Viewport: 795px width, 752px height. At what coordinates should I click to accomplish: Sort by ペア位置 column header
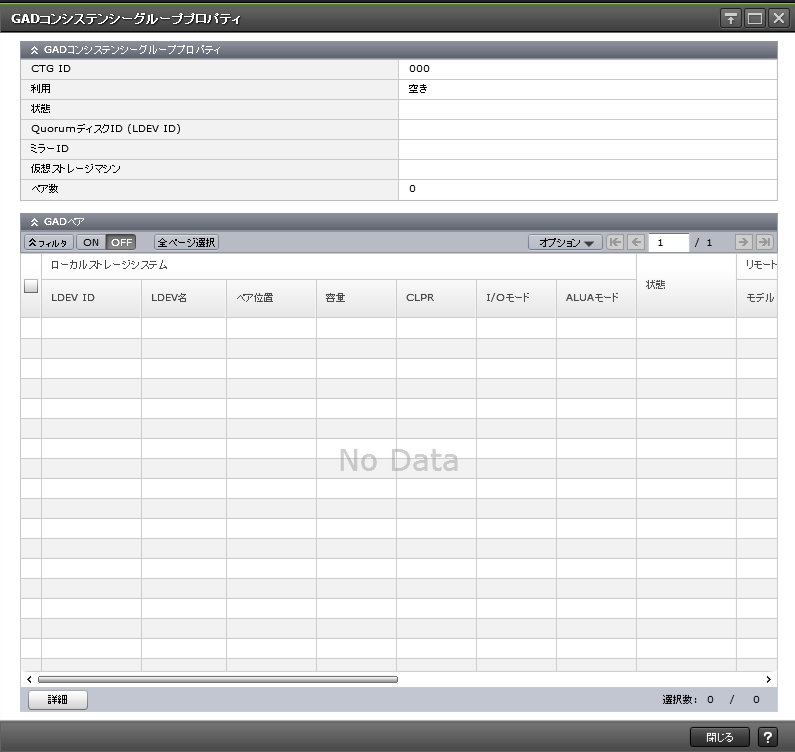[x=271, y=298]
